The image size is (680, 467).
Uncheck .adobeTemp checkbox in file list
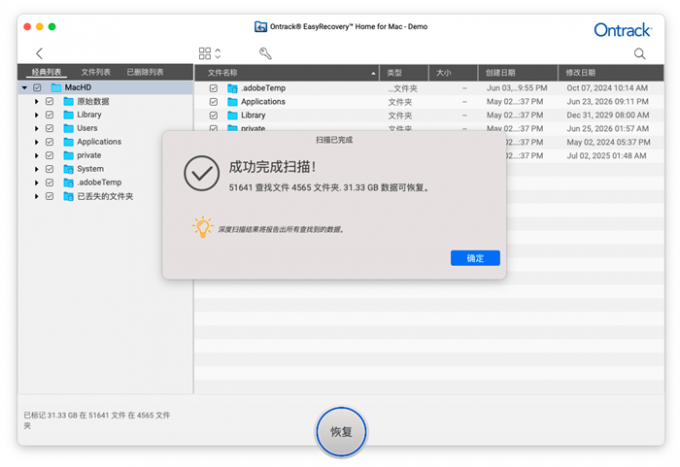point(213,88)
